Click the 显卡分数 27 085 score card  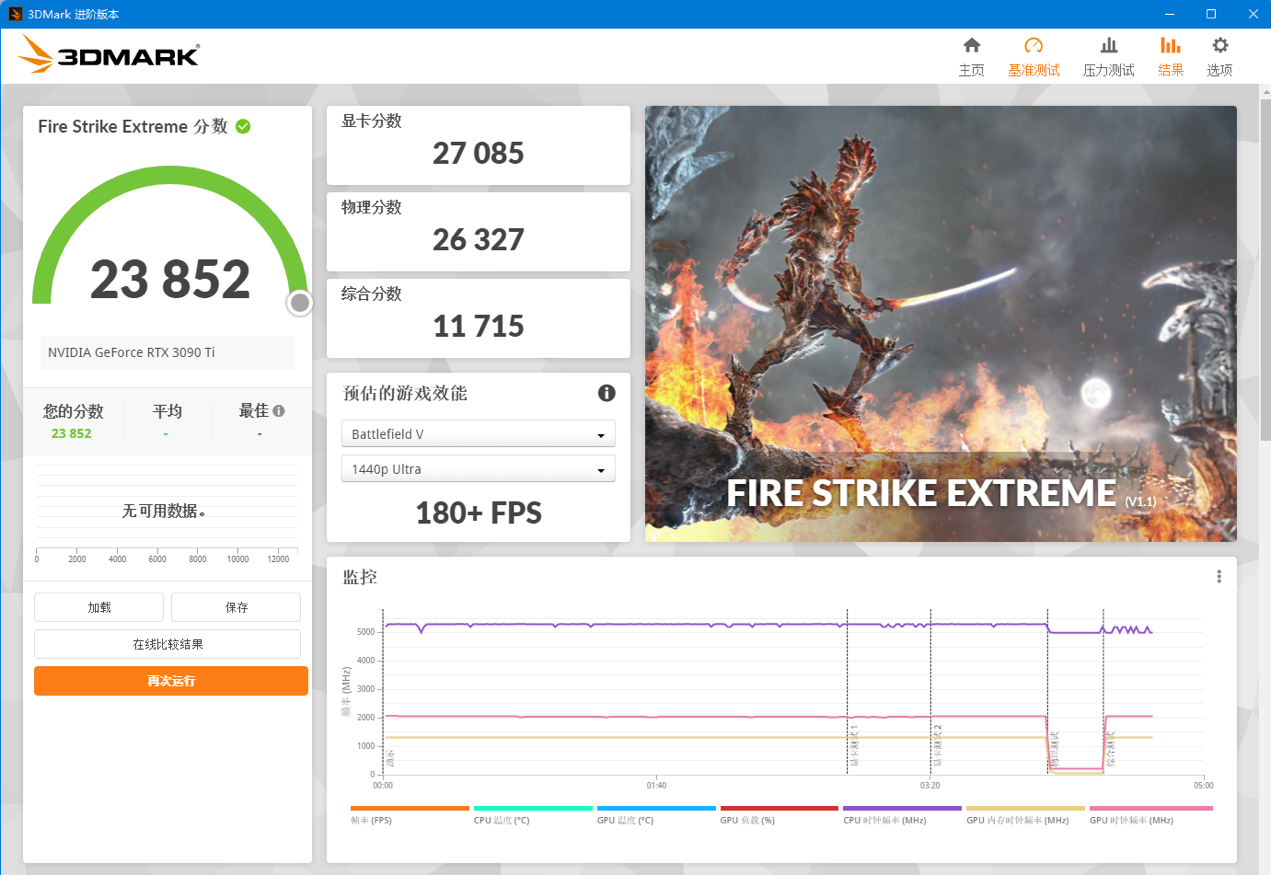click(478, 145)
